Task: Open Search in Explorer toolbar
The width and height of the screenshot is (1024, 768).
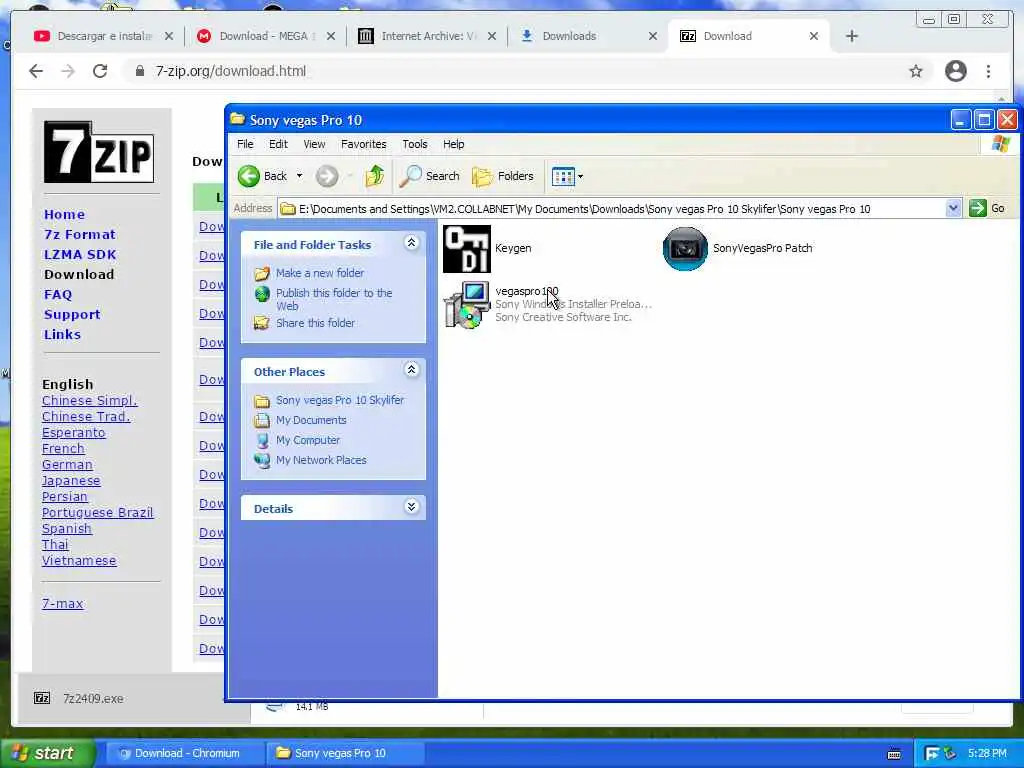Action: 430,176
